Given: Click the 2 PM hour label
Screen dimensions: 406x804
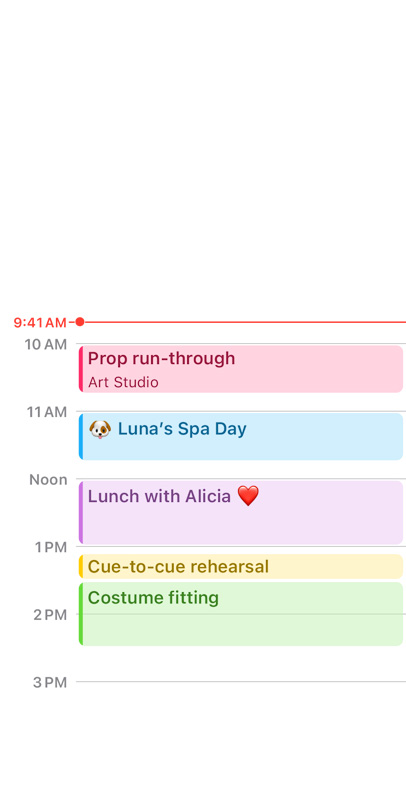Looking at the screenshot, I should click(x=50, y=615).
